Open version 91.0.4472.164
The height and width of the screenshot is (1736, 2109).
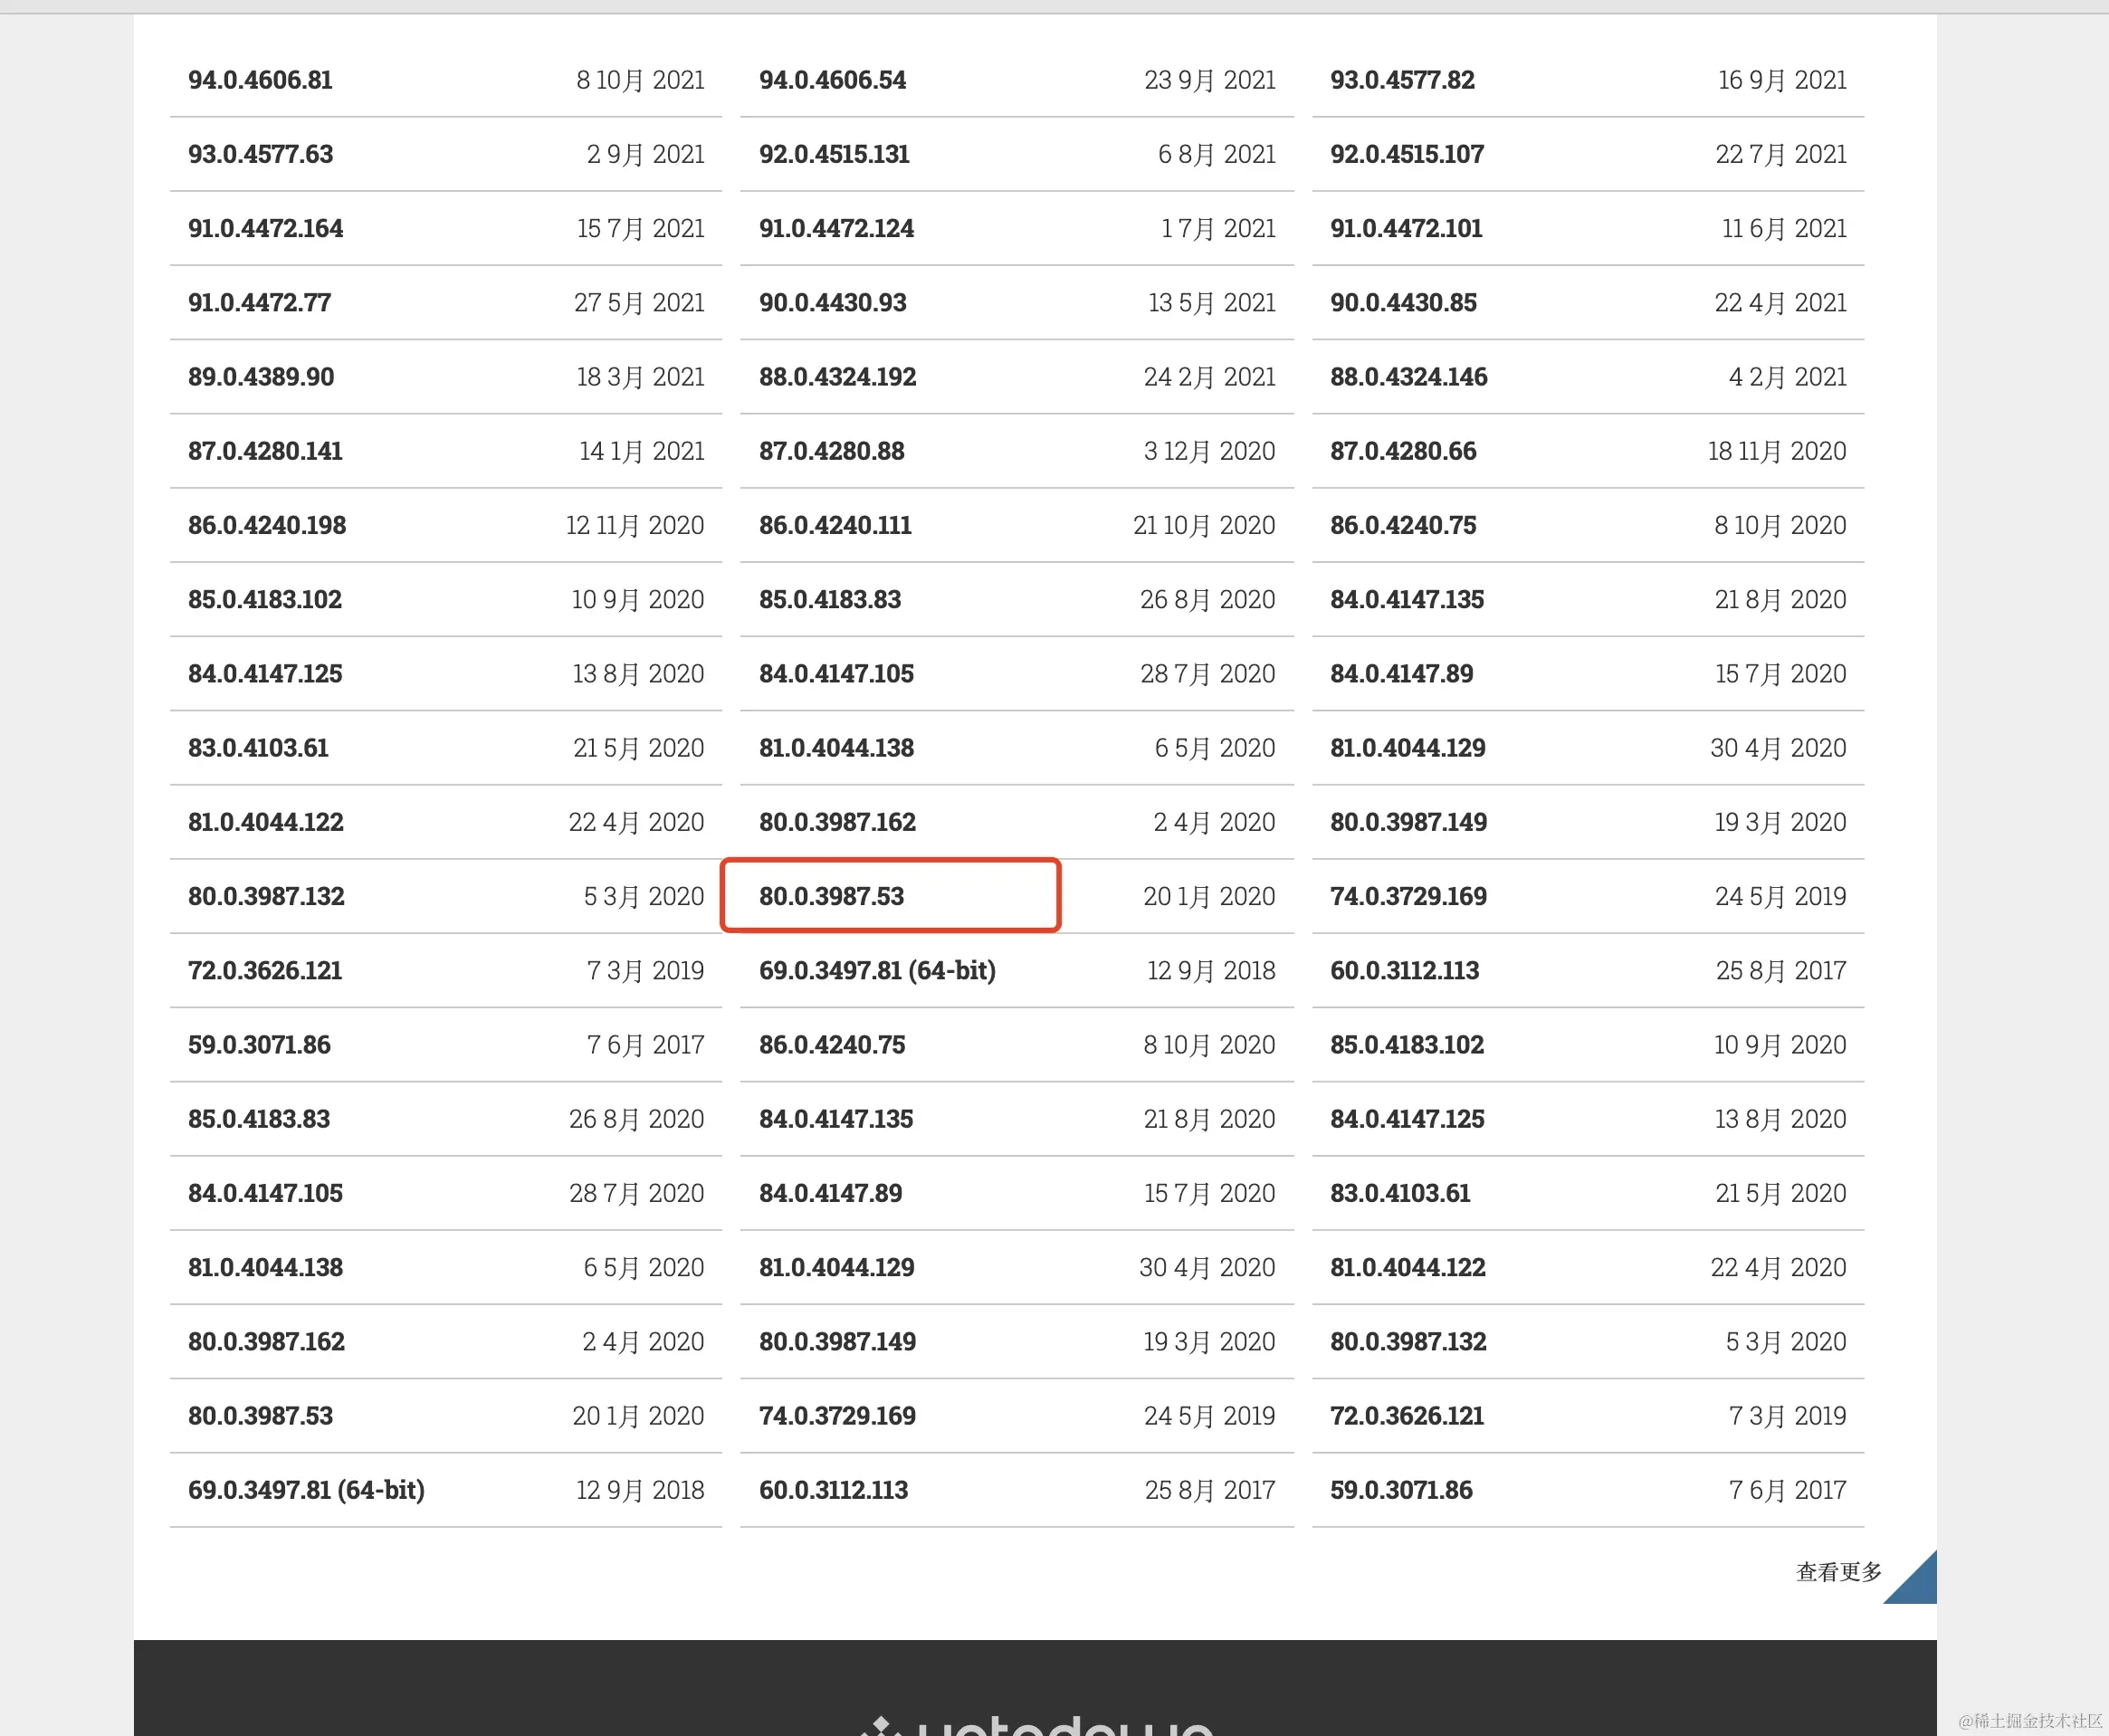[x=265, y=228]
